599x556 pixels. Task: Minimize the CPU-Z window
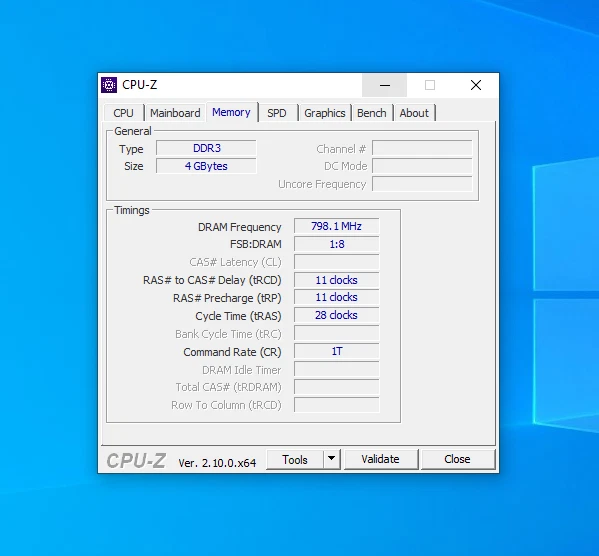click(x=385, y=85)
